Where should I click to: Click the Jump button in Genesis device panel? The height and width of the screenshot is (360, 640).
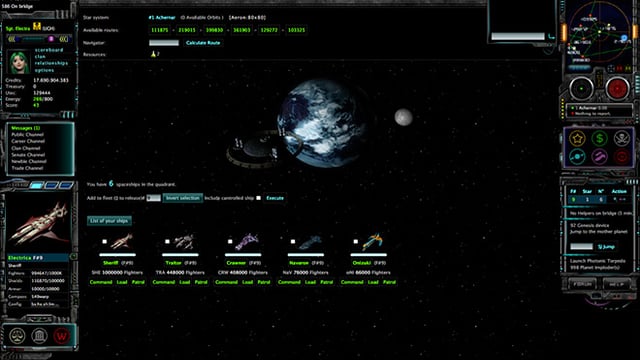coord(606,247)
